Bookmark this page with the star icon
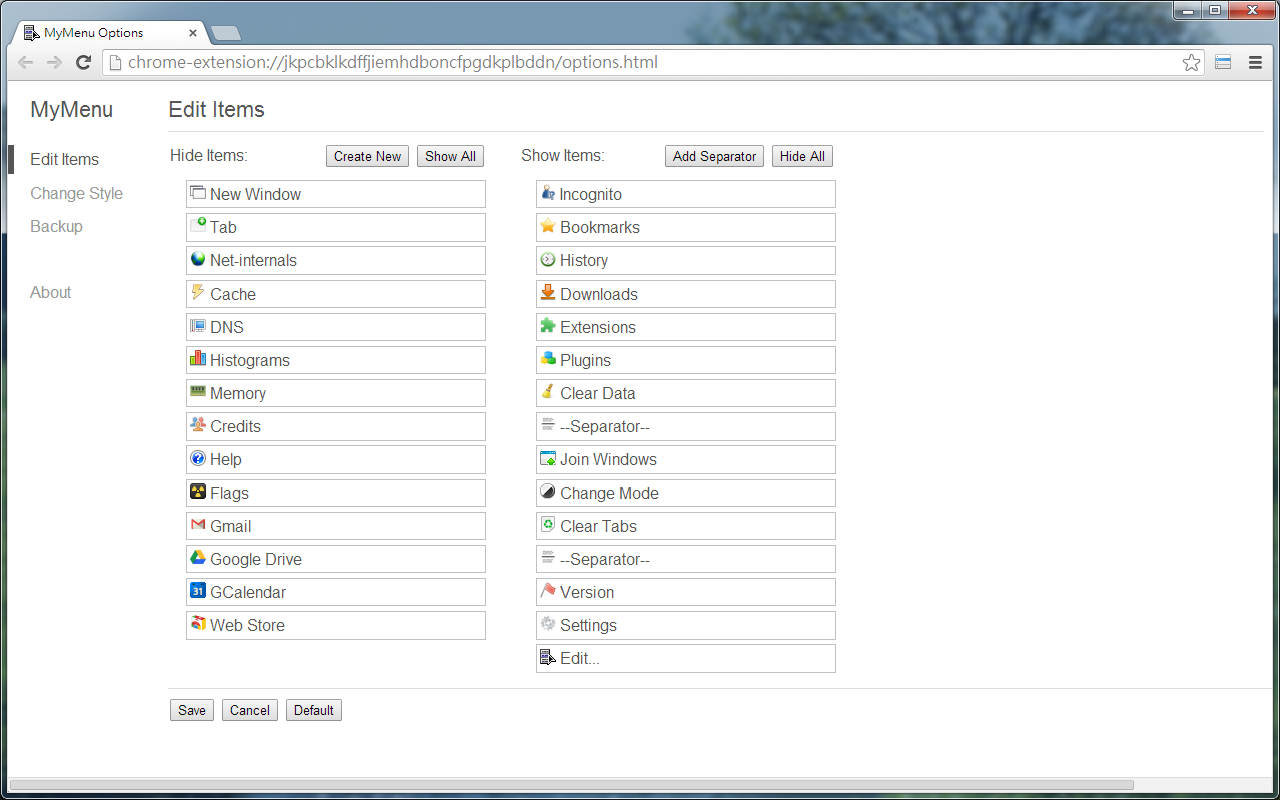 [x=1191, y=63]
